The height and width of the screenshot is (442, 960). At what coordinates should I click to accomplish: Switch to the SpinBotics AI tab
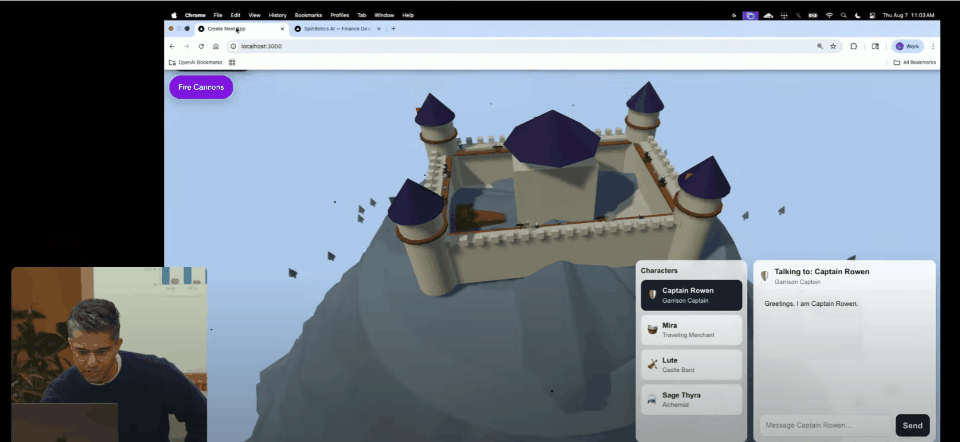click(335, 29)
